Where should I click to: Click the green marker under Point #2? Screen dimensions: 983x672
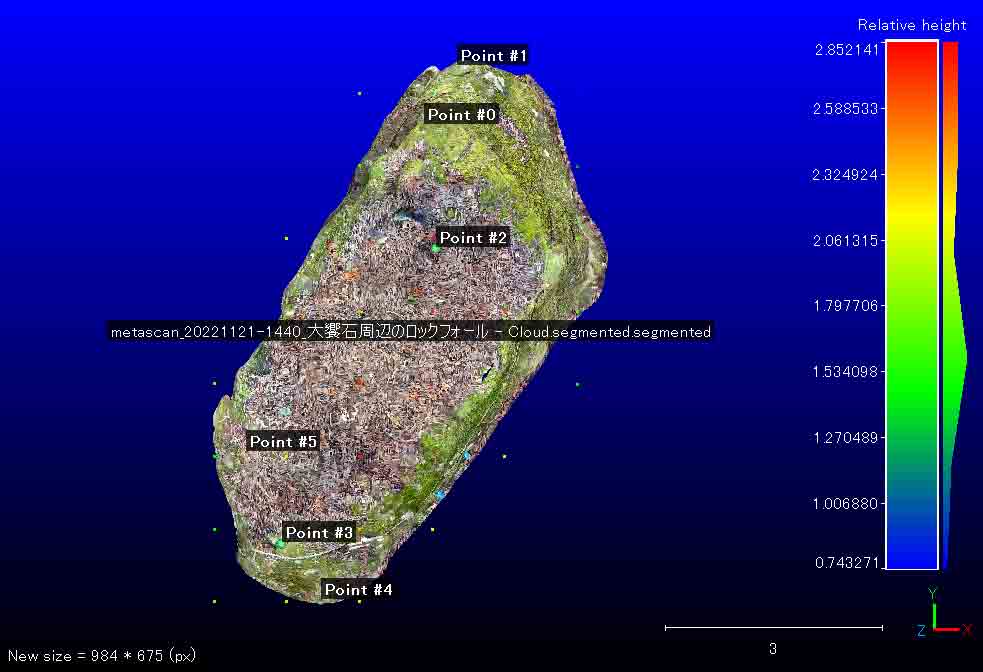pos(435,249)
